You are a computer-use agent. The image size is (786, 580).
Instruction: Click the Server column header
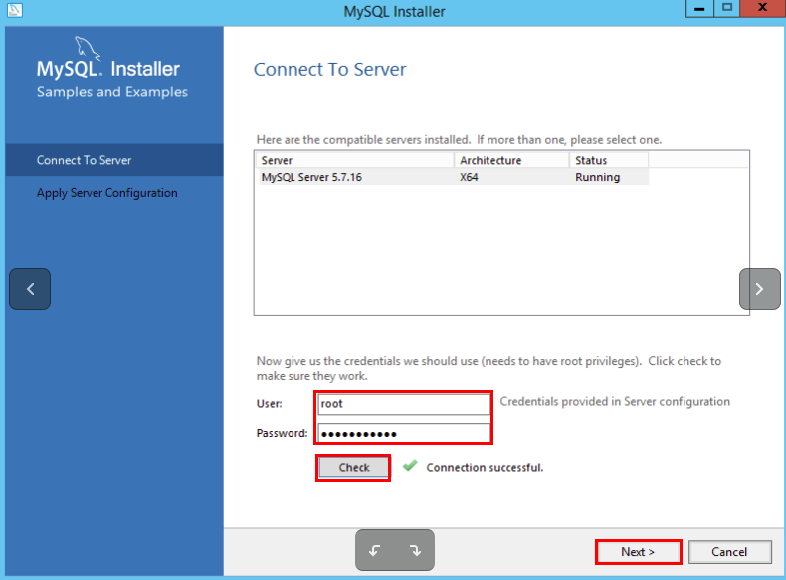pyautogui.click(x=355, y=160)
